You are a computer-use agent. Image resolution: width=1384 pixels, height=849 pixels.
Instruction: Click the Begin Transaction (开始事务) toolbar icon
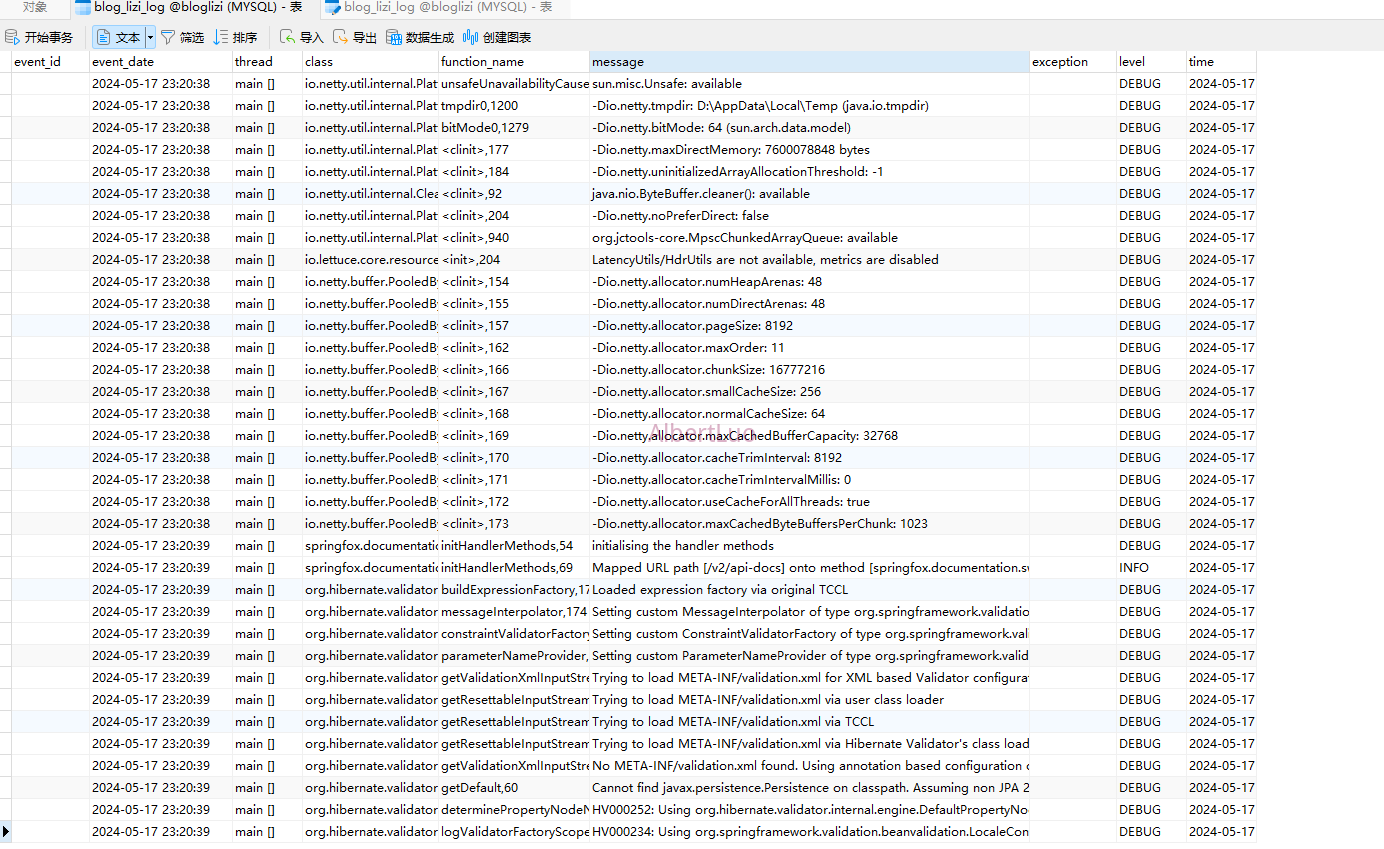coord(39,37)
